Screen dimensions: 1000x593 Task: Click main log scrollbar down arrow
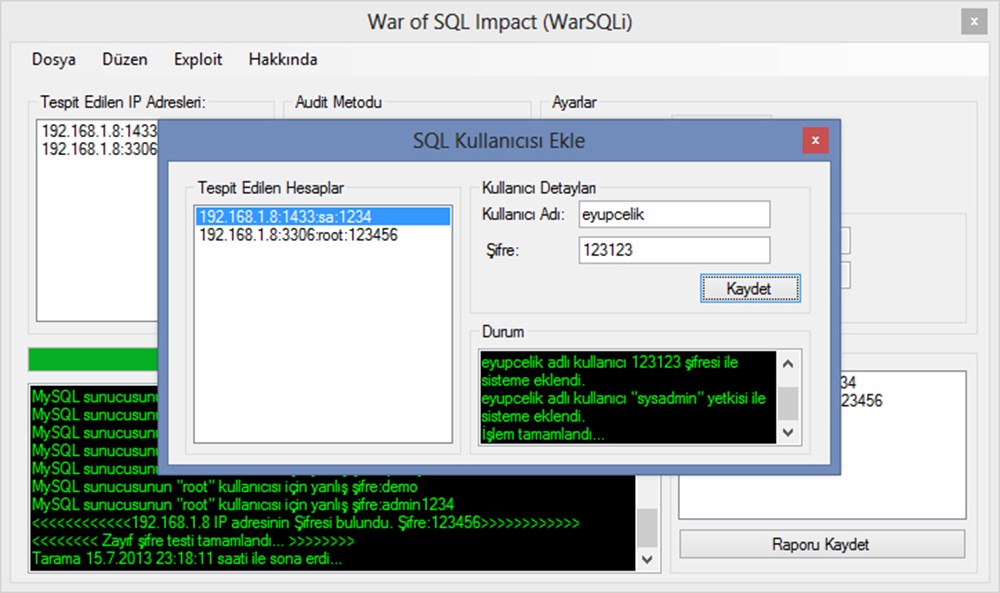[647, 559]
